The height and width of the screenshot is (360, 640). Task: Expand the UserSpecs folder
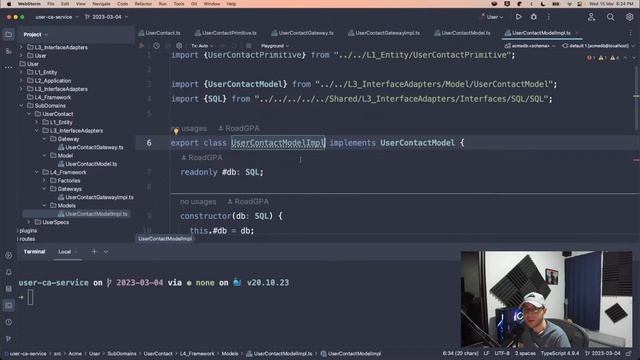29,222
